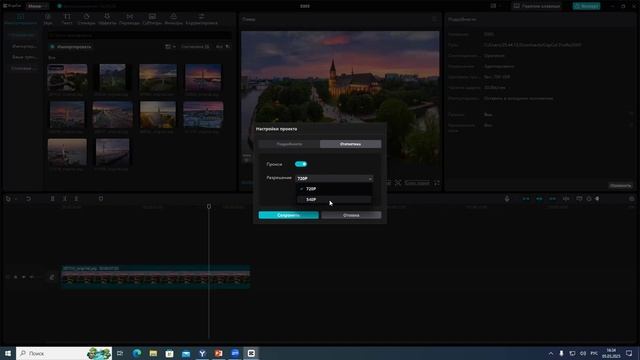640x360 pixels.
Task: Select the video clip on the timeline
Action: click(x=156, y=277)
